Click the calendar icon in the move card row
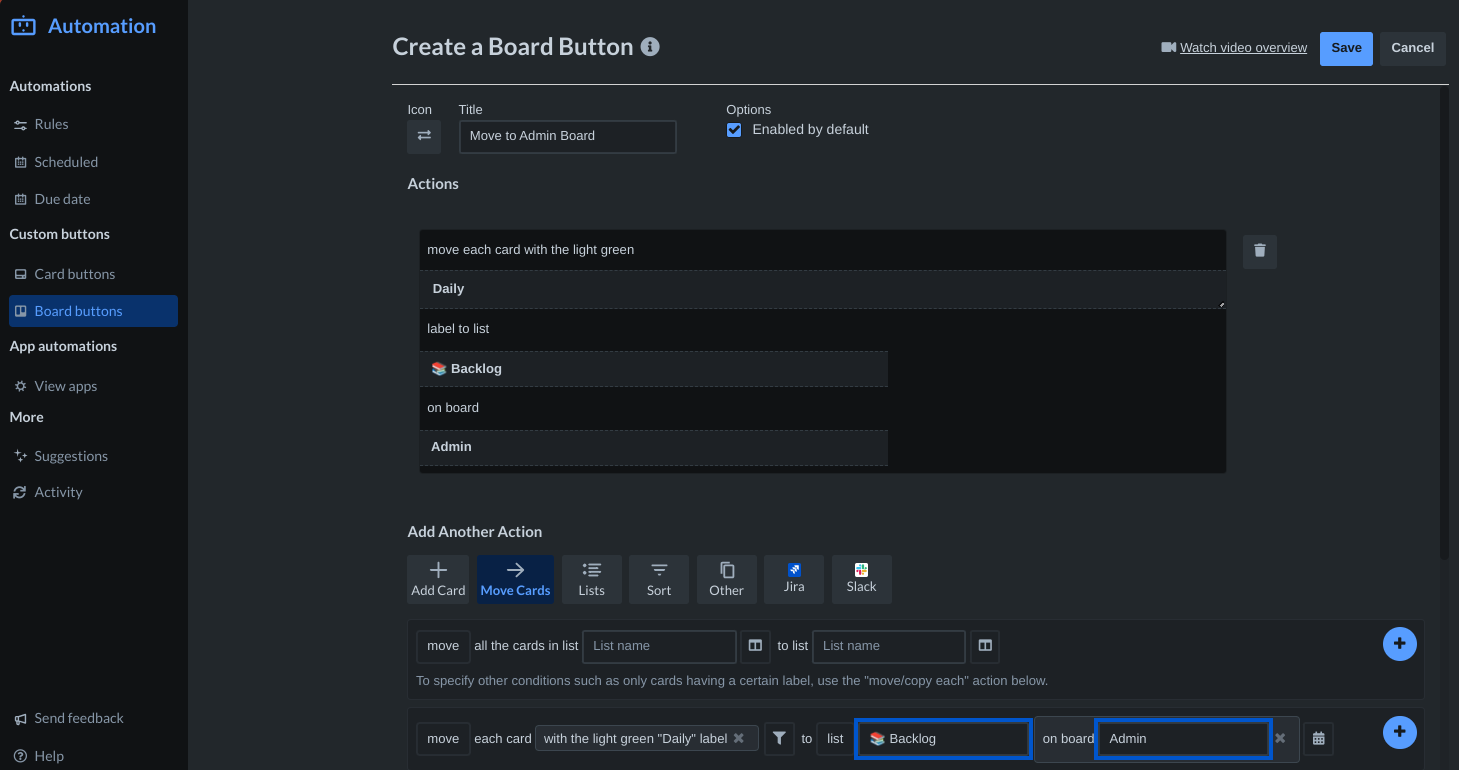1459x770 pixels. (x=1318, y=738)
